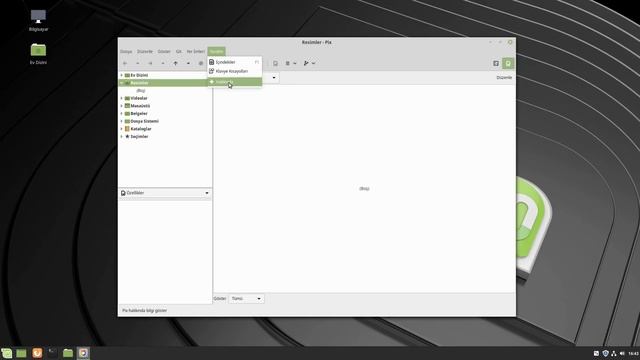This screenshot has height=360, width=640.
Task: Expand the Dosya Sistemi tree node
Action: click(121, 121)
